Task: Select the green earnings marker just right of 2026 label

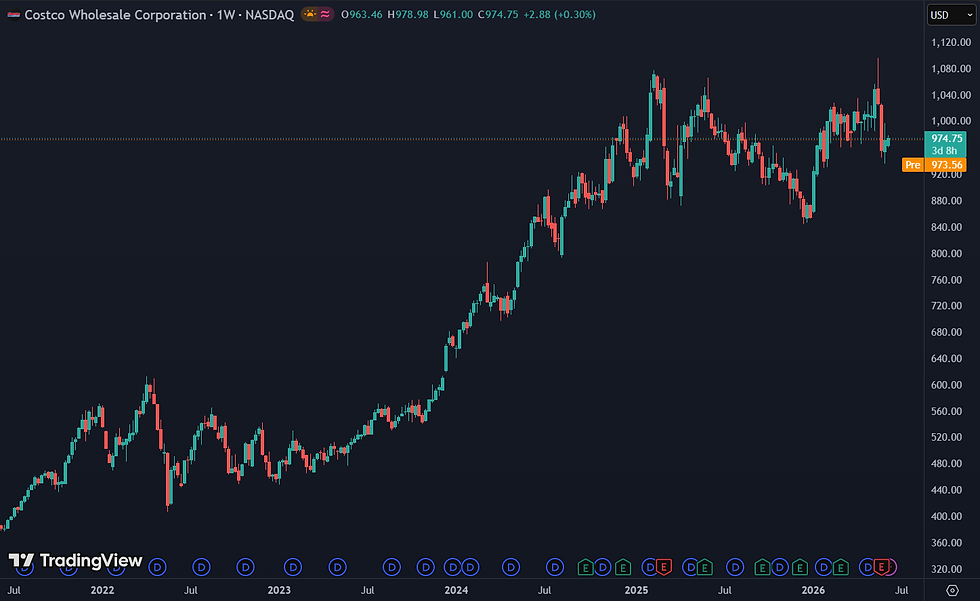Action: tap(841, 567)
